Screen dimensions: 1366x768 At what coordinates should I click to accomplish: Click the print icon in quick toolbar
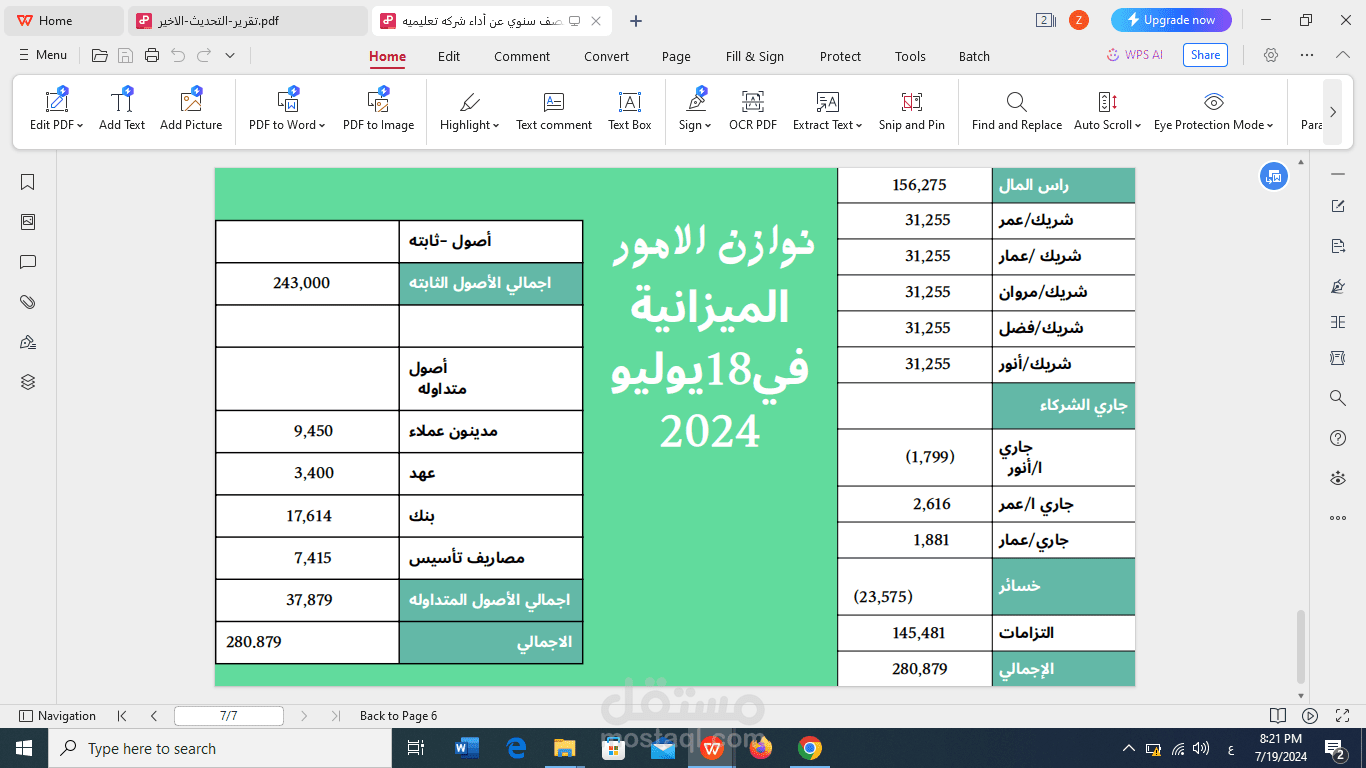pyautogui.click(x=152, y=56)
